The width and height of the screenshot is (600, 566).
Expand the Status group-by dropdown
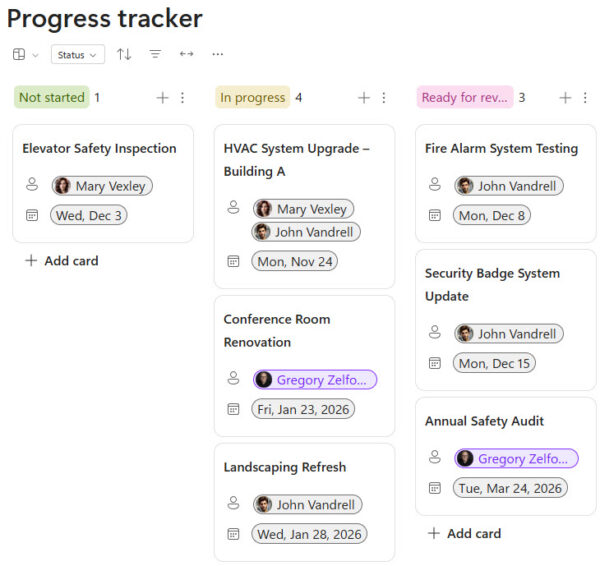coord(78,54)
